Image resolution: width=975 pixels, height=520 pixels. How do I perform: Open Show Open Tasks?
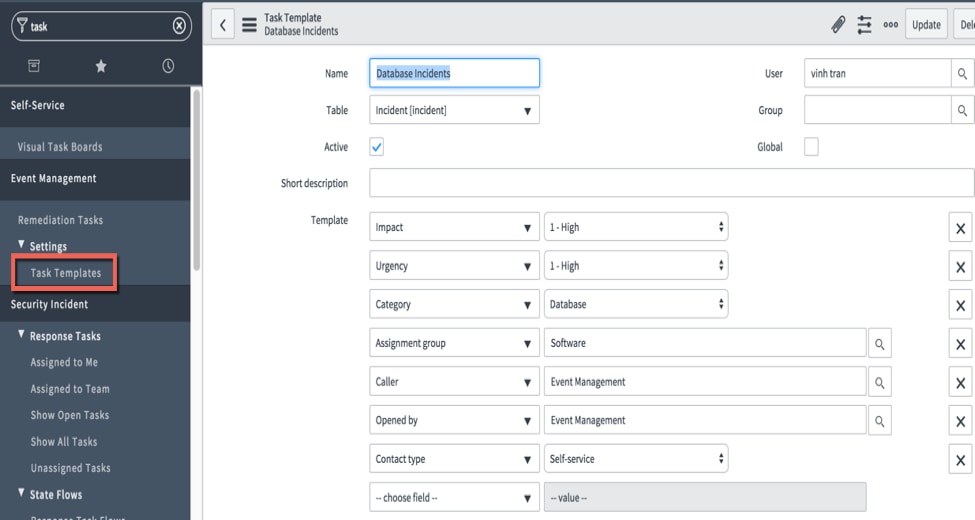tap(70, 415)
